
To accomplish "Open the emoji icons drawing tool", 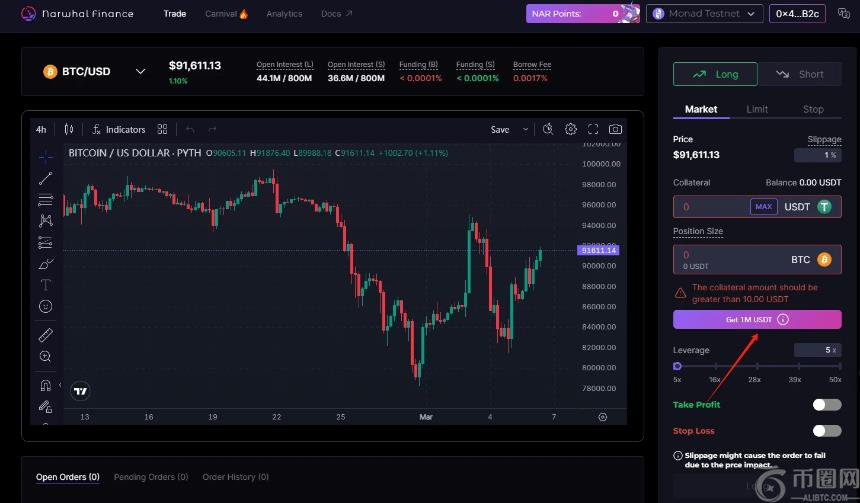I will (x=45, y=306).
